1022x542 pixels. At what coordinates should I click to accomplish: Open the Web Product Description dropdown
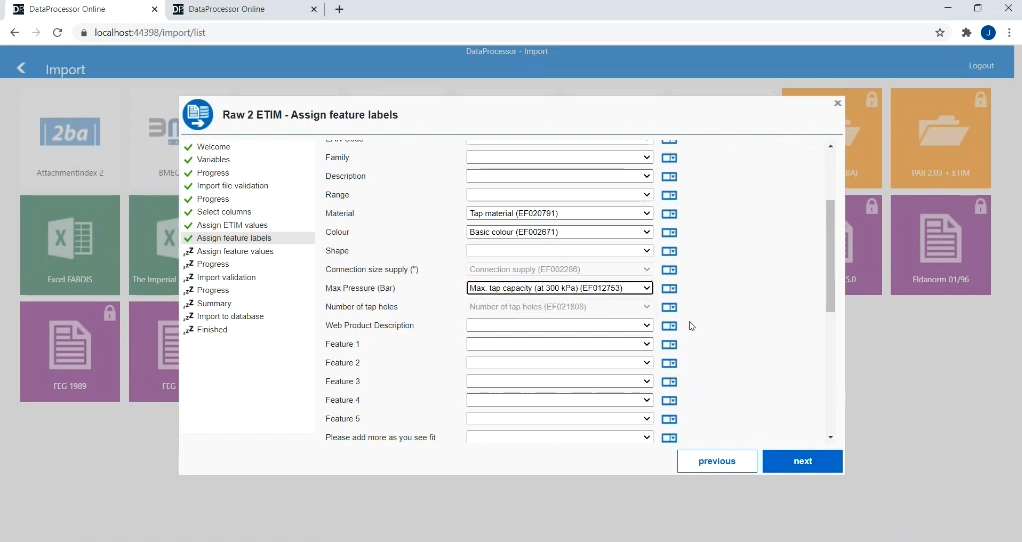[x=559, y=325]
